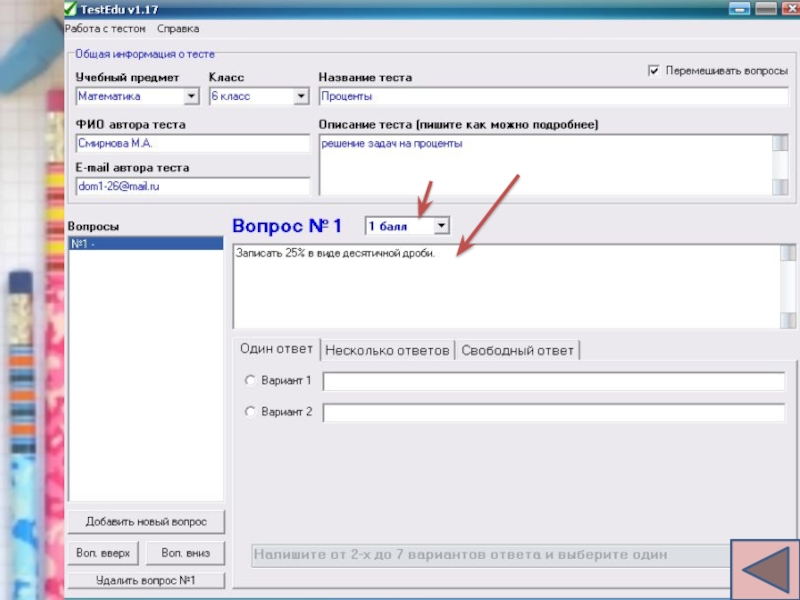Click the question text area with 'Записать 25%'

[507, 286]
